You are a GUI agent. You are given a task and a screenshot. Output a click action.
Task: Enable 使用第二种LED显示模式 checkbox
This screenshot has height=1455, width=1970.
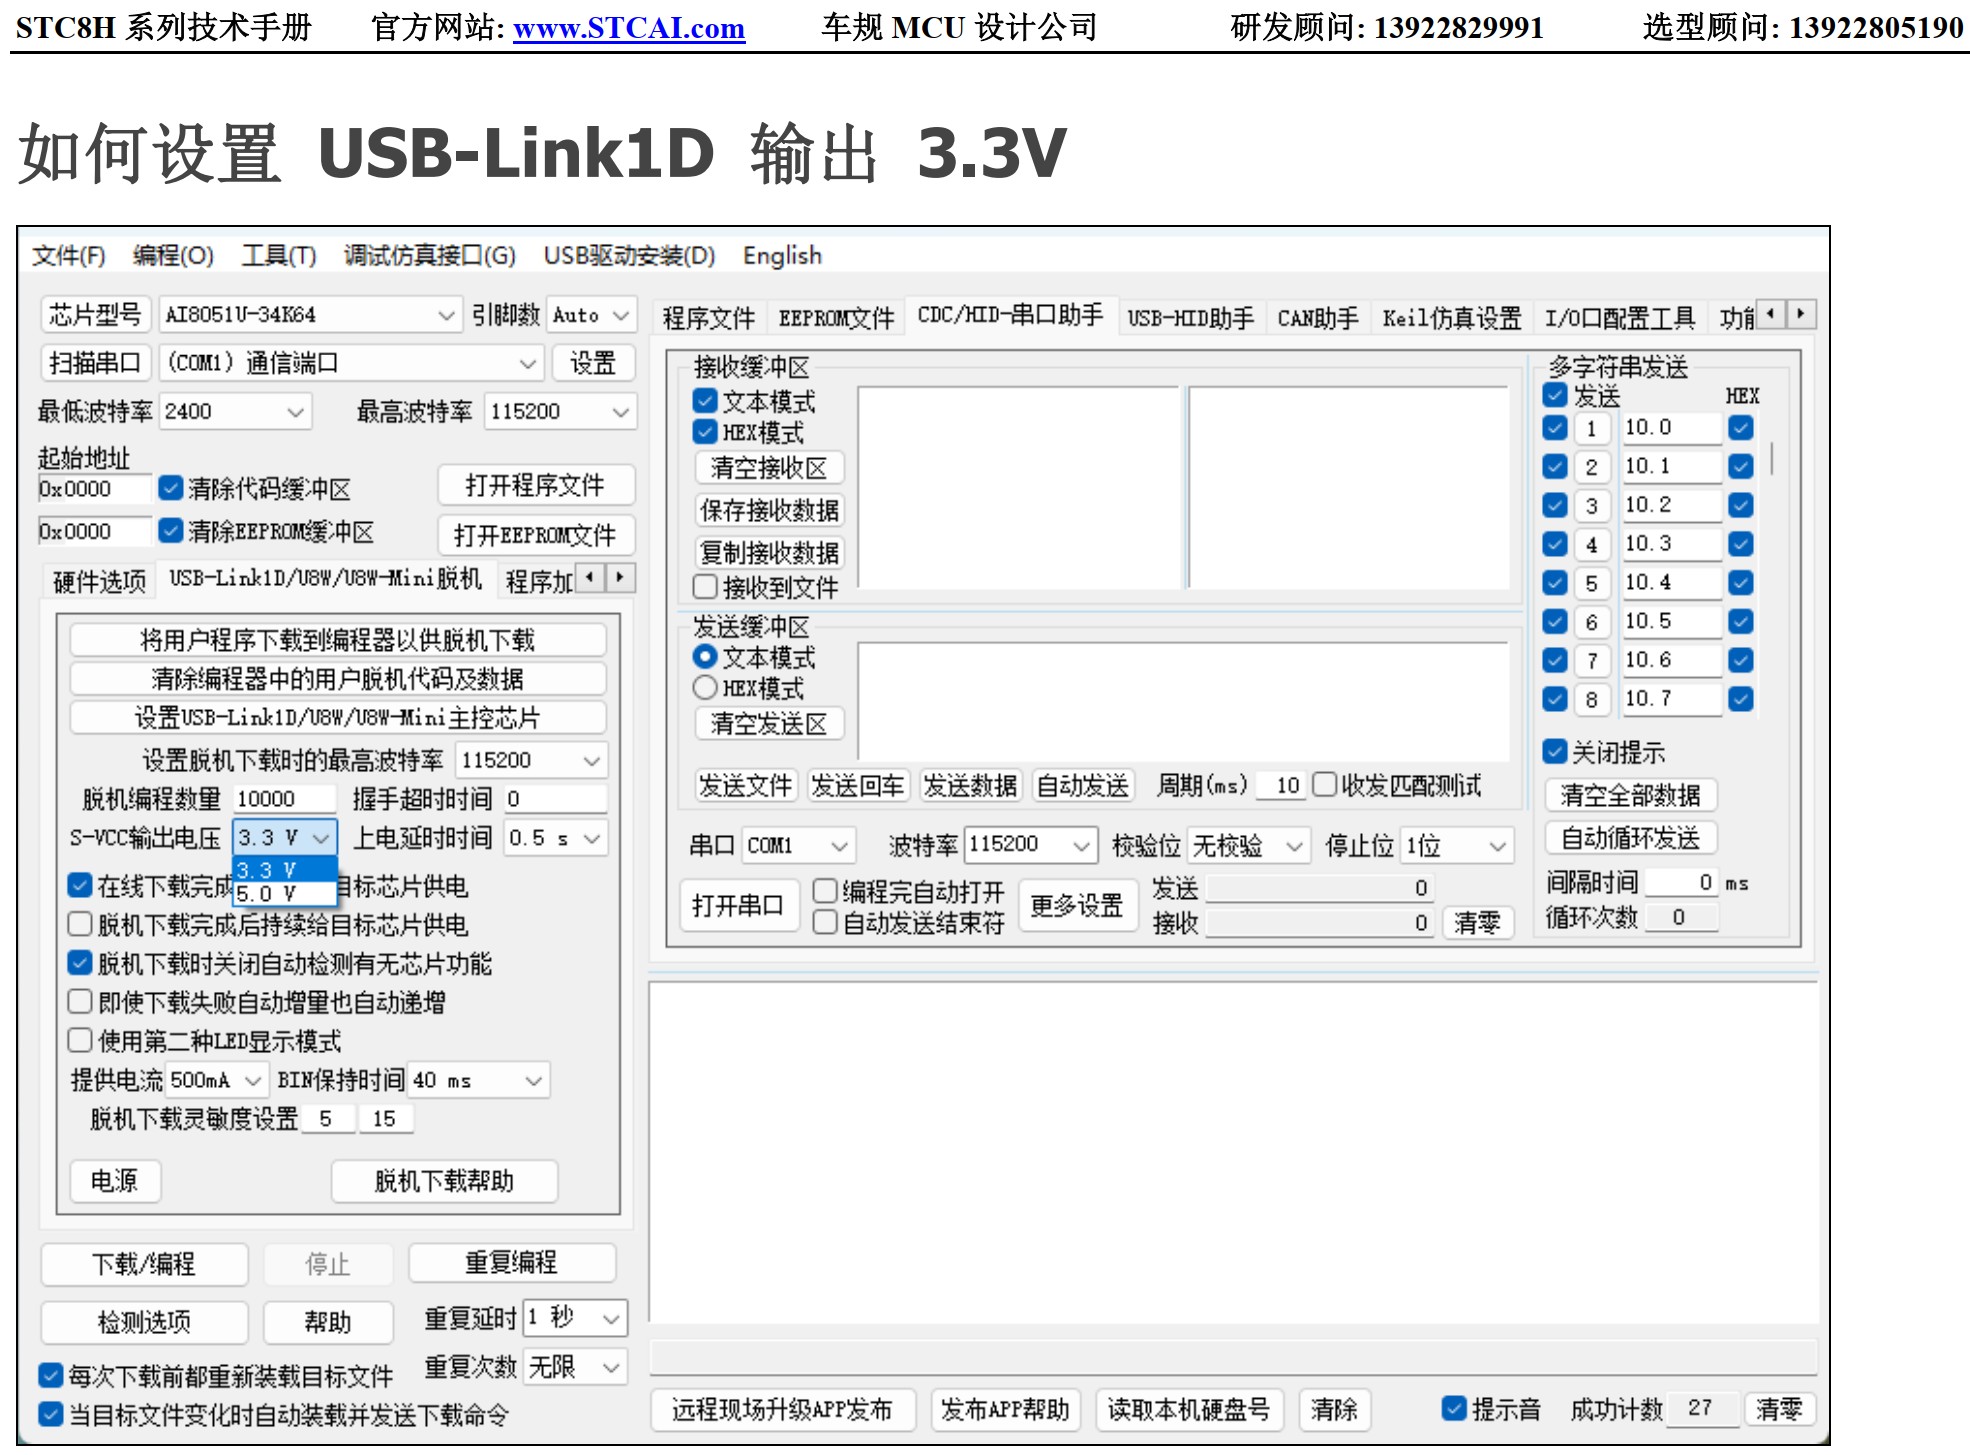click(x=80, y=1041)
